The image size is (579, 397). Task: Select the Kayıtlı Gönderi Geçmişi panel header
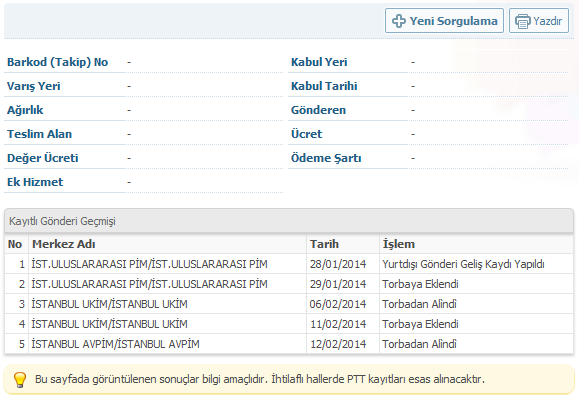click(x=289, y=221)
